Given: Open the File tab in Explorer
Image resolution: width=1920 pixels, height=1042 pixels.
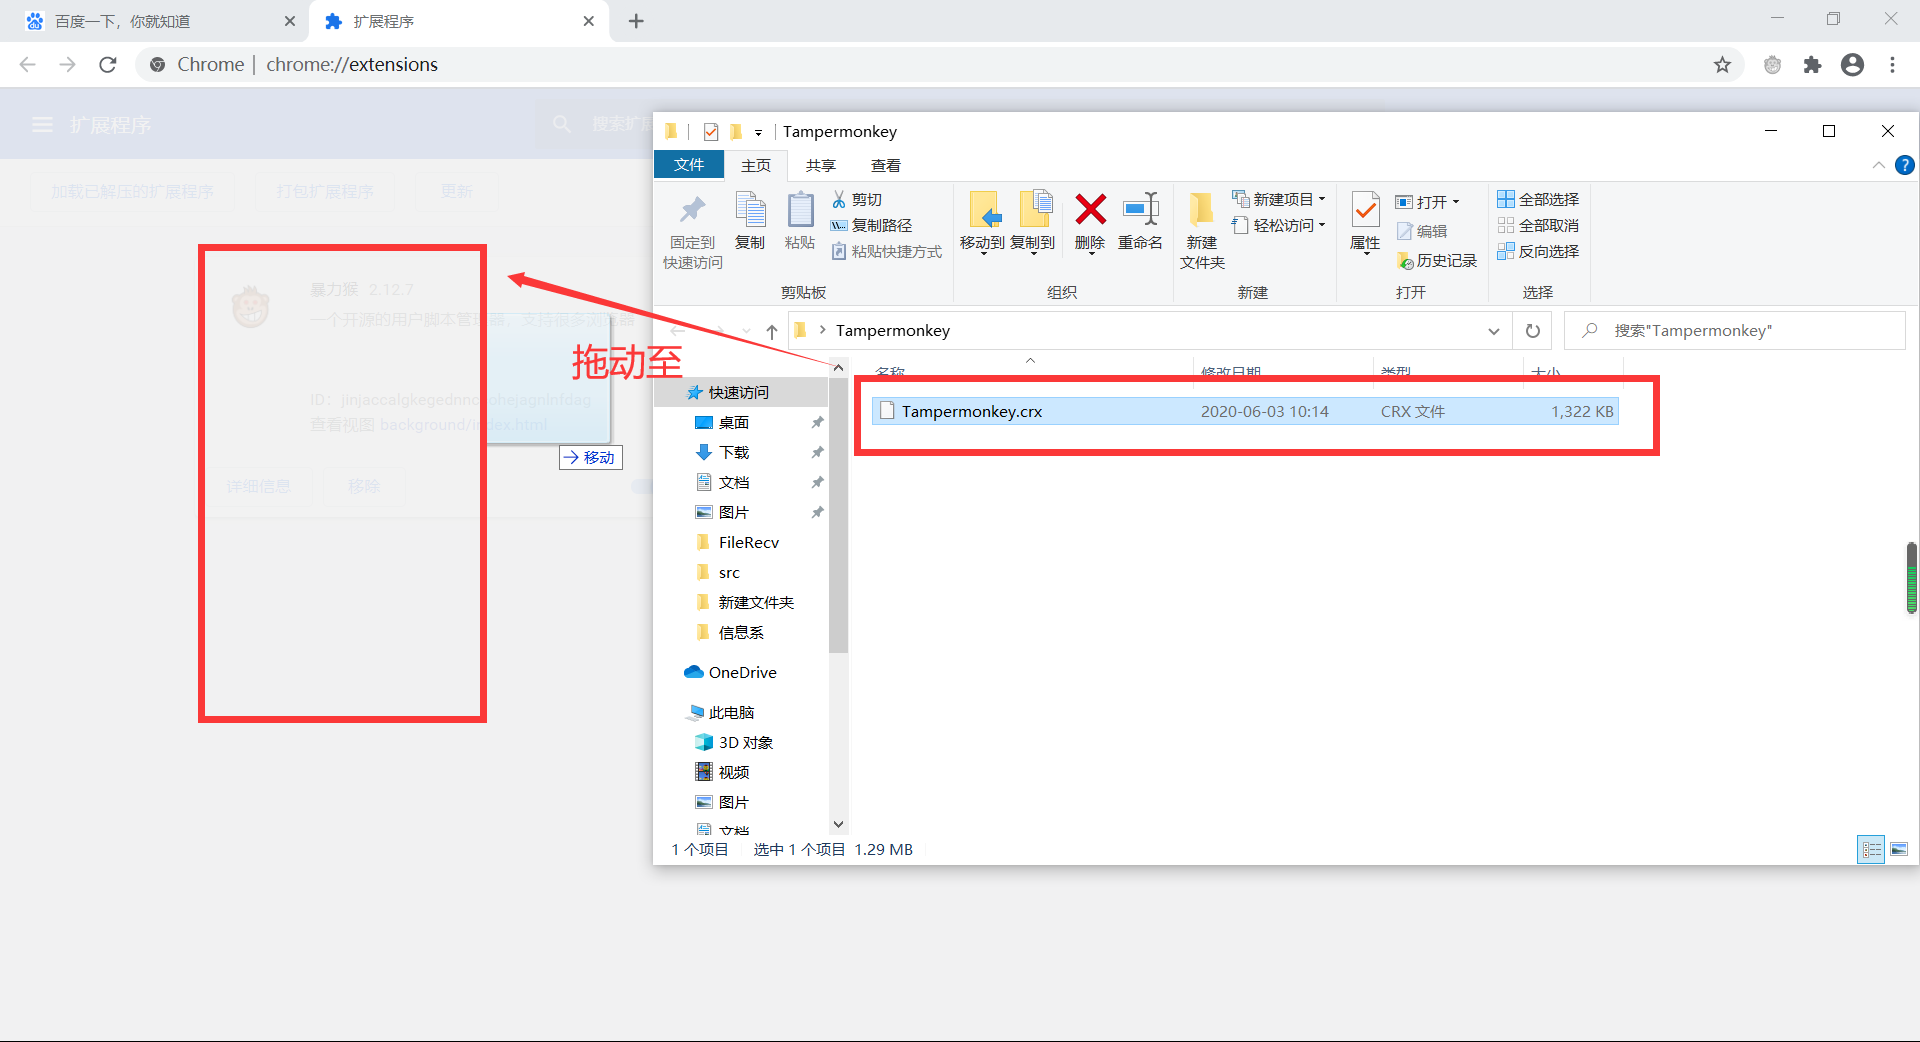Looking at the screenshot, I should [689, 165].
